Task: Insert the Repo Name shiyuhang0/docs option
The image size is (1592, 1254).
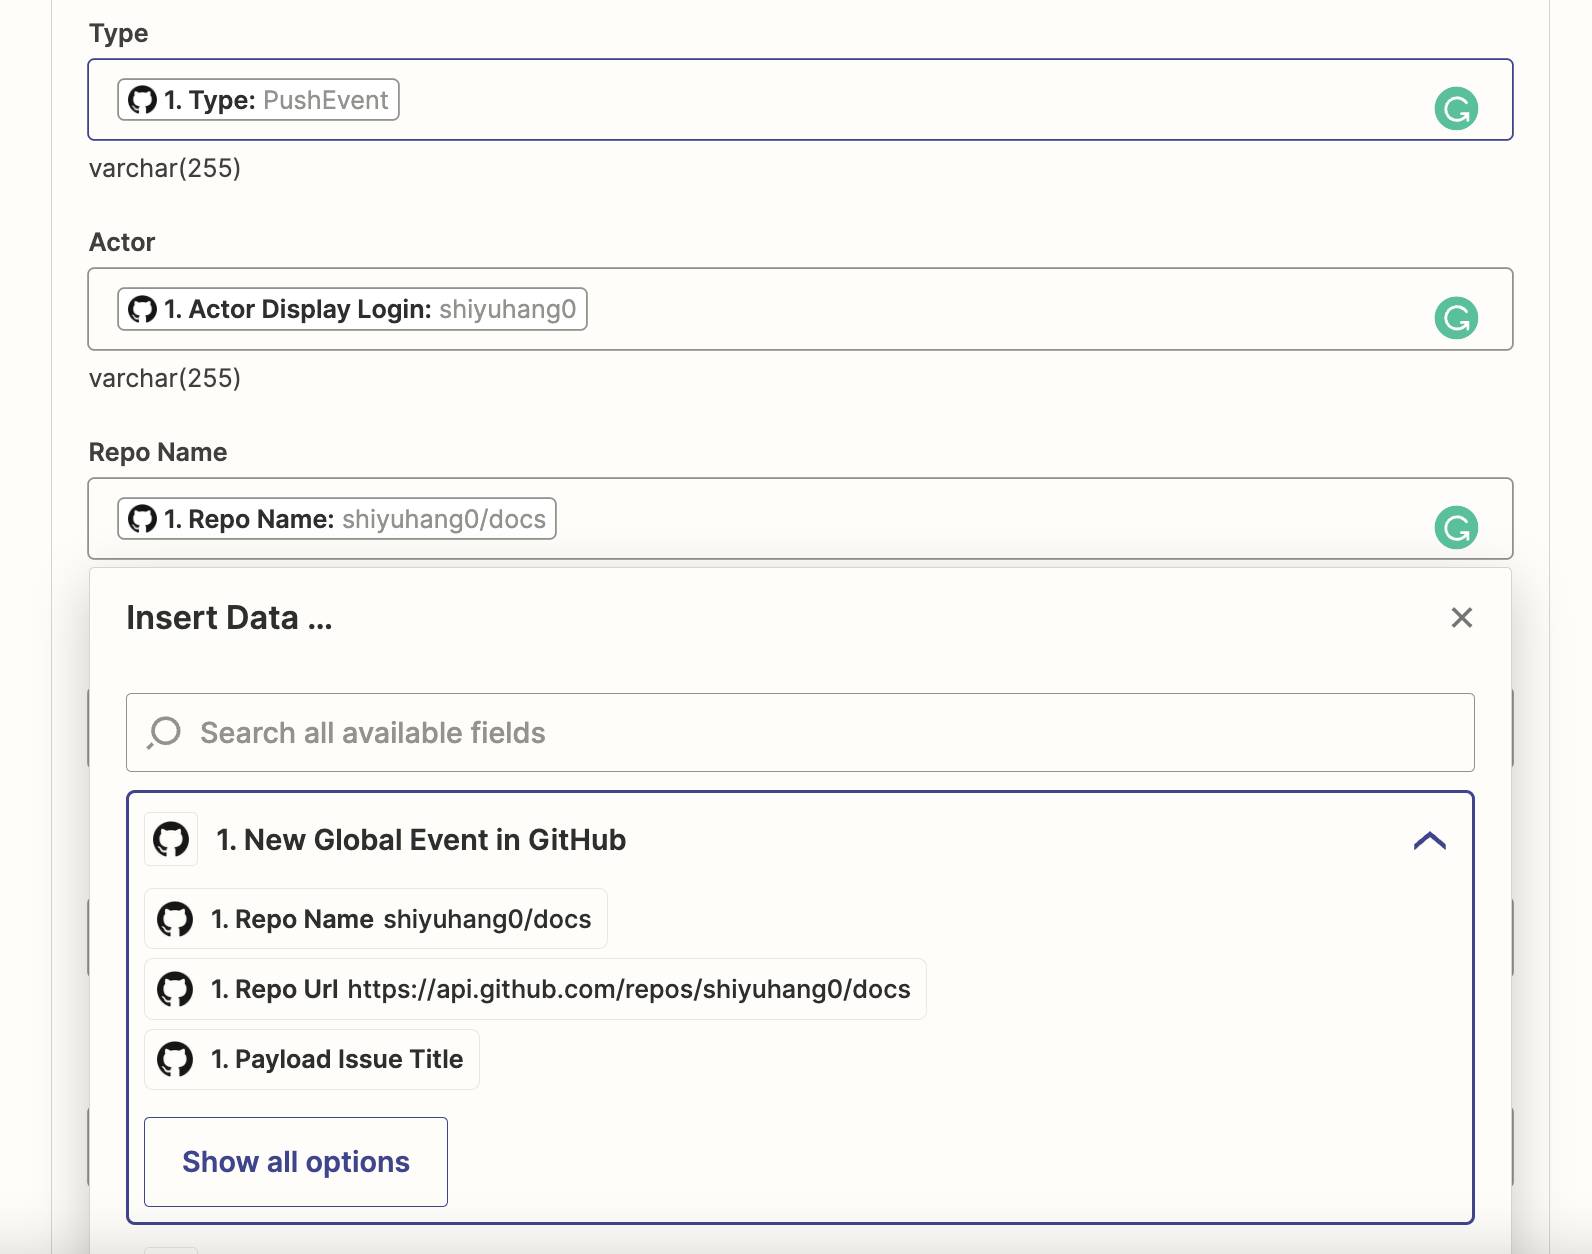Action: pyautogui.click(x=376, y=919)
